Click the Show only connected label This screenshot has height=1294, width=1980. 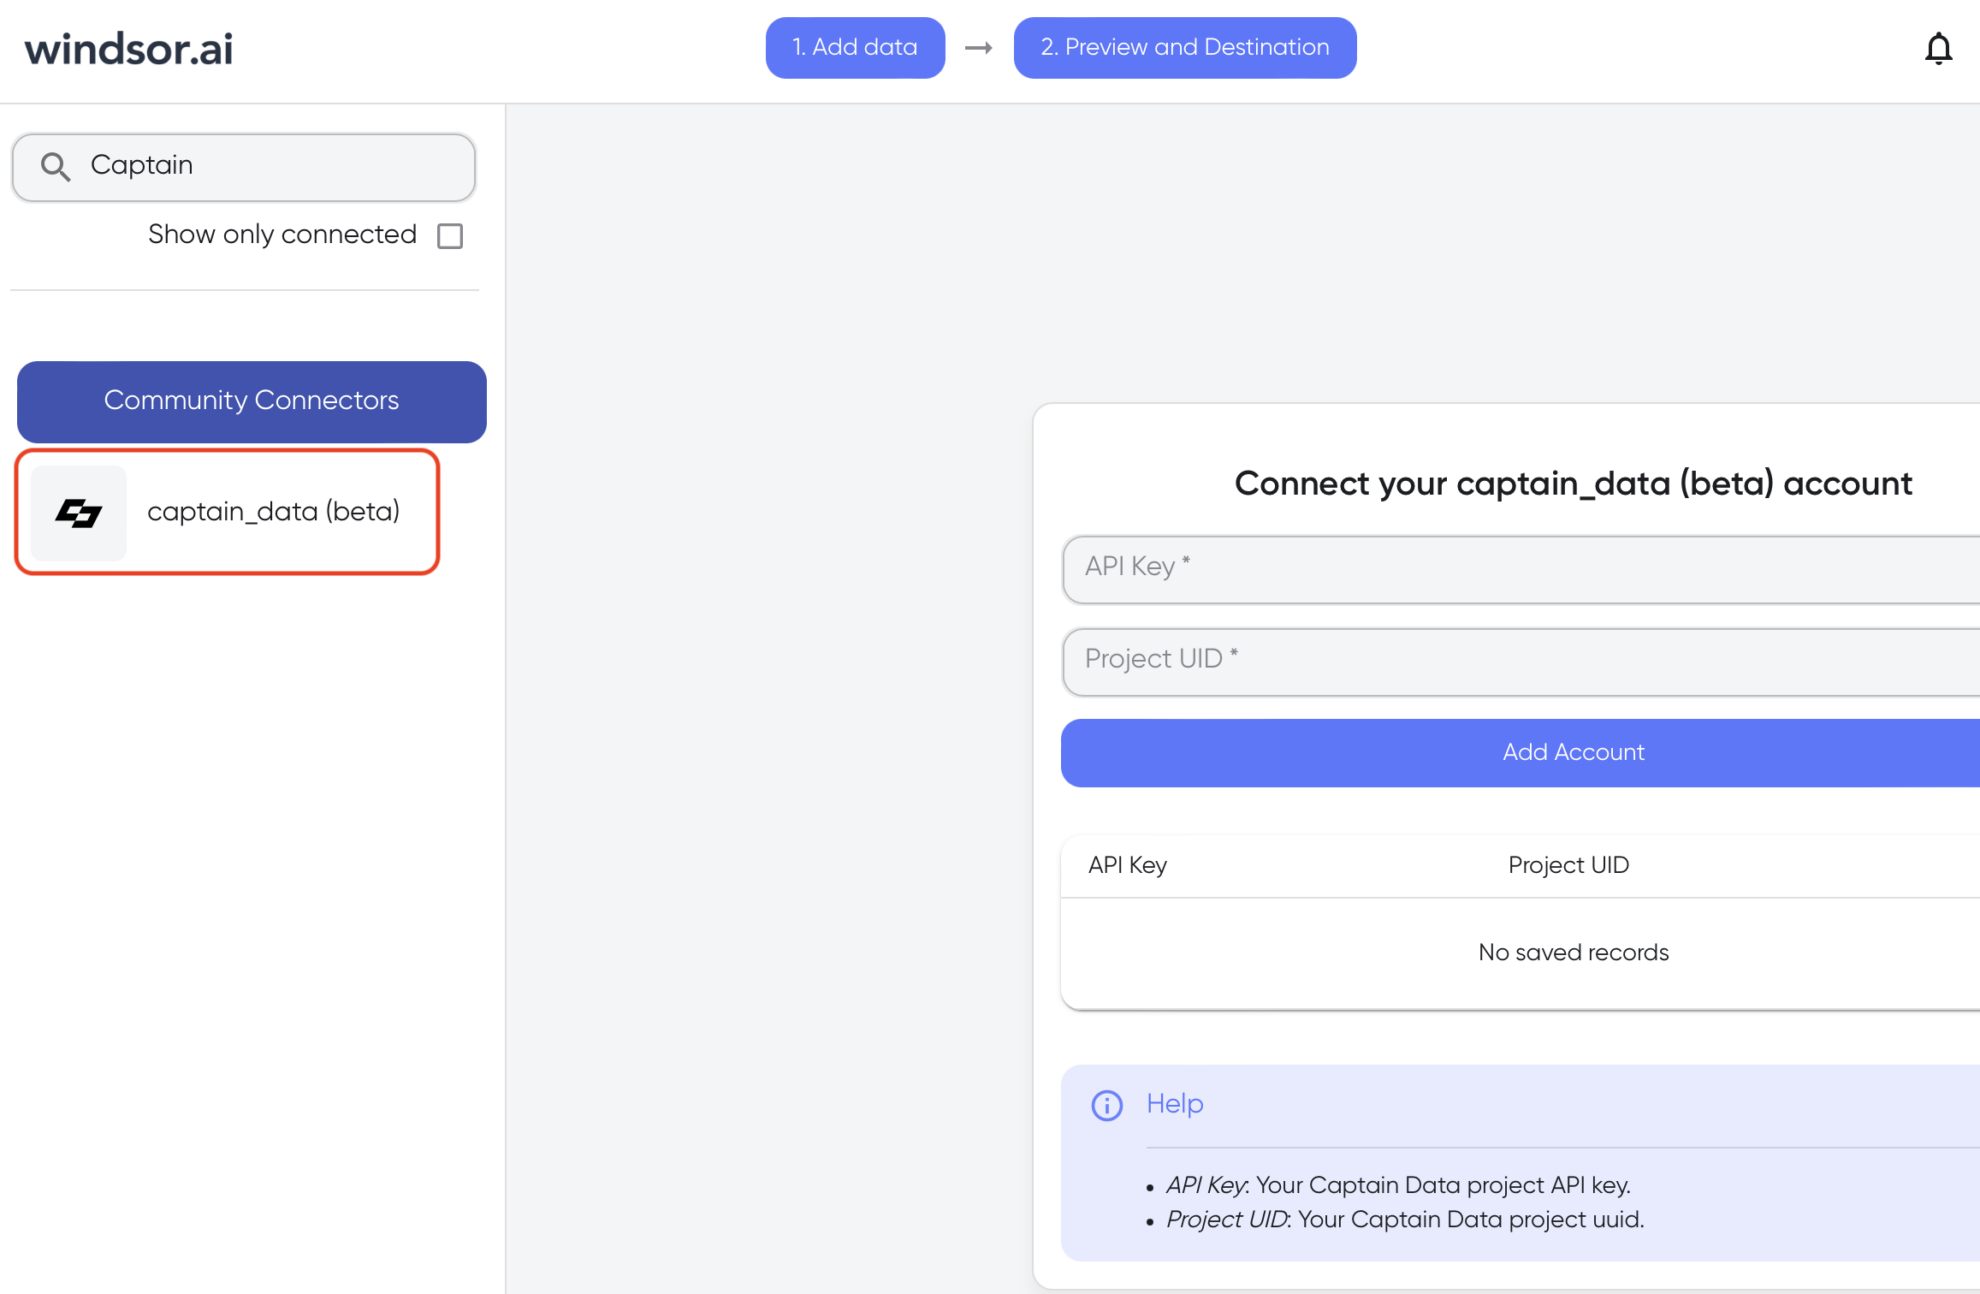click(282, 235)
